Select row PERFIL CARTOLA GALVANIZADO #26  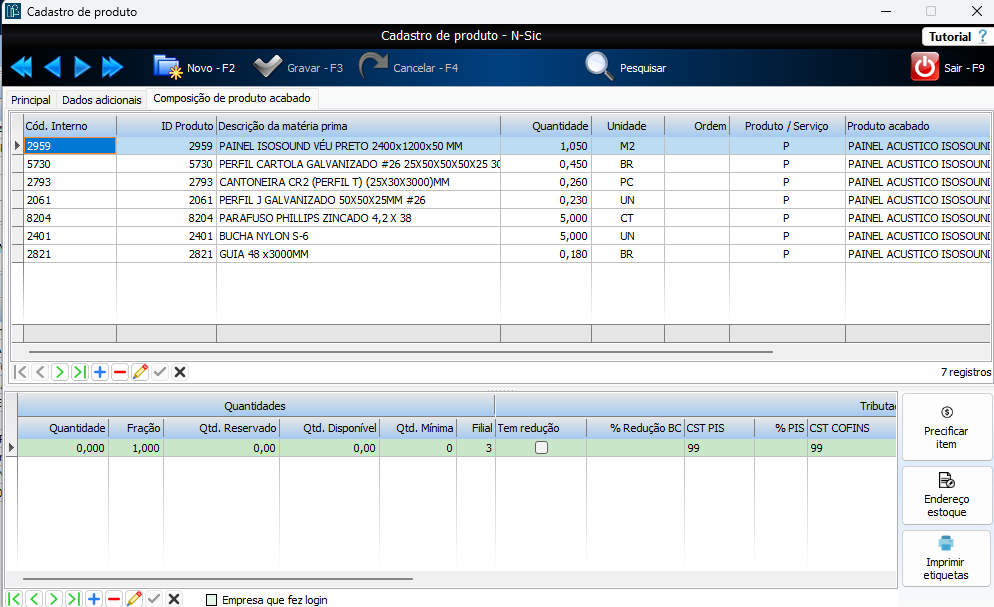click(501, 164)
